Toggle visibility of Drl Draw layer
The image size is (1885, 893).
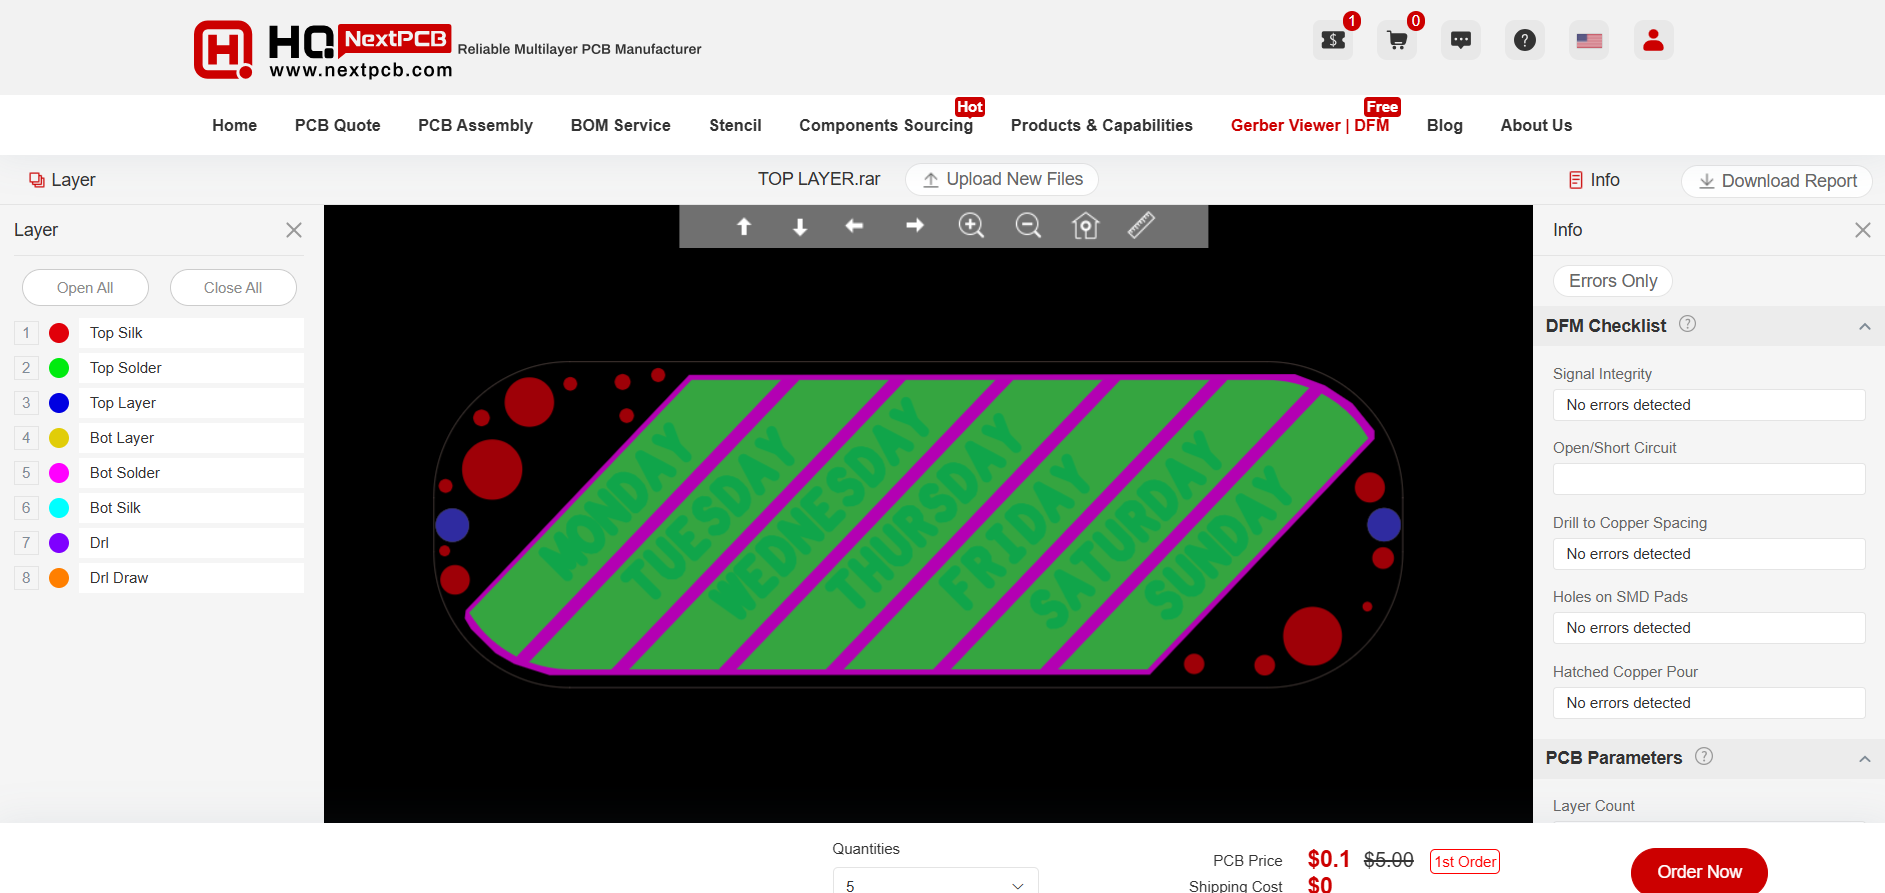[59, 578]
